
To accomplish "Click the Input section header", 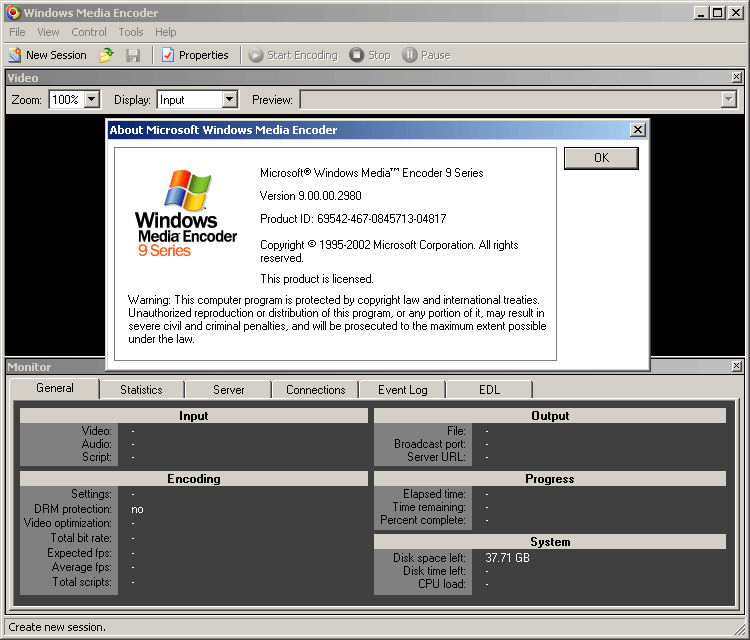I will click(194, 416).
